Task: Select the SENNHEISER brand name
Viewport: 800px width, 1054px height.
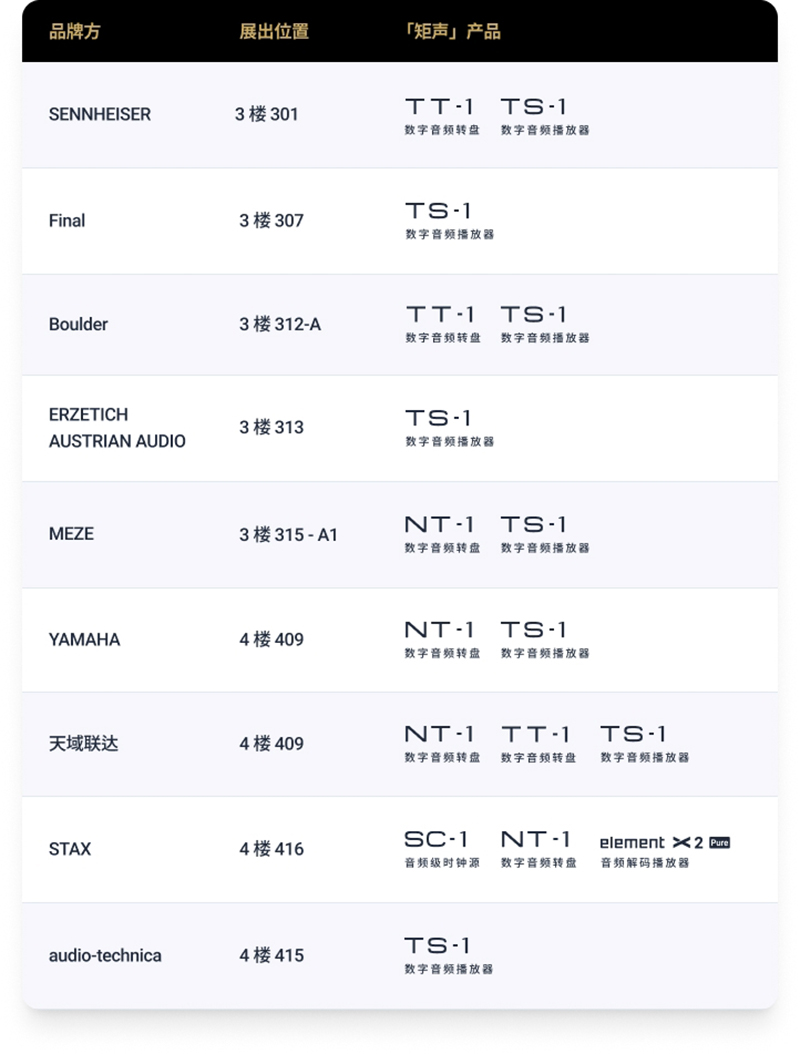Action: 100,114
